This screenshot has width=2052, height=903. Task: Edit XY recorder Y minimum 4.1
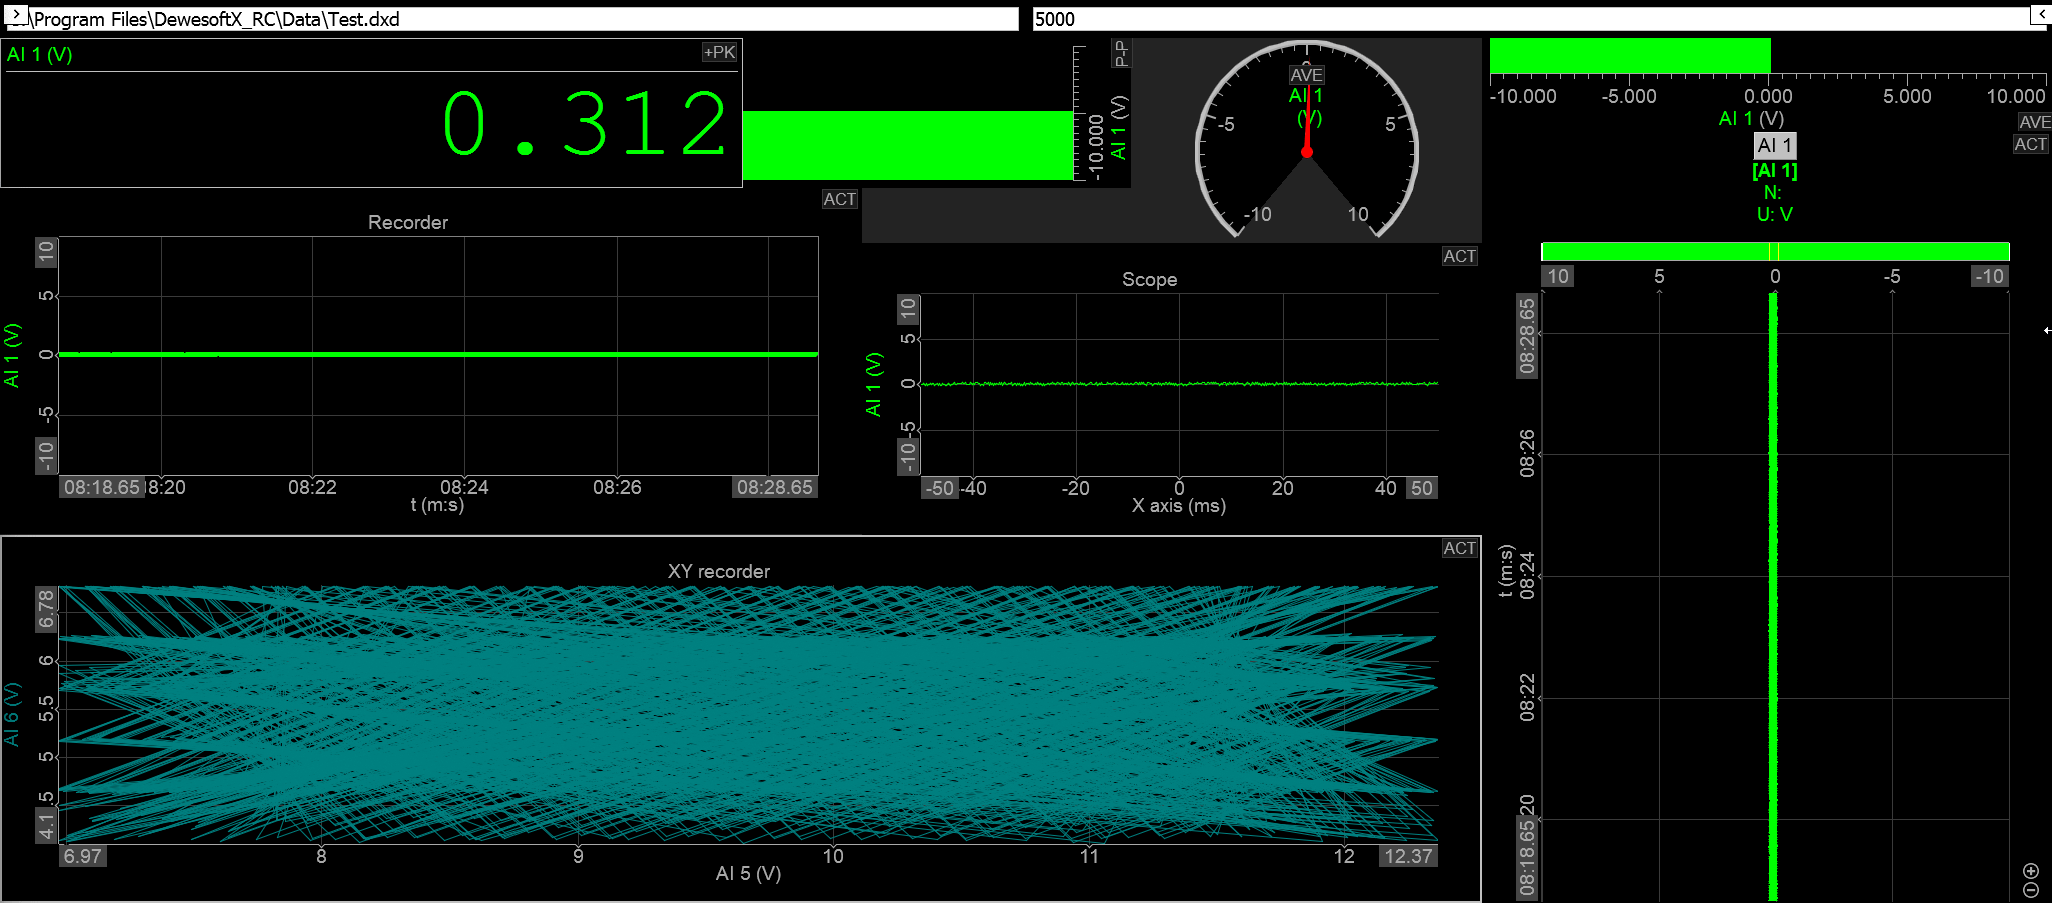(x=46, y=826)
